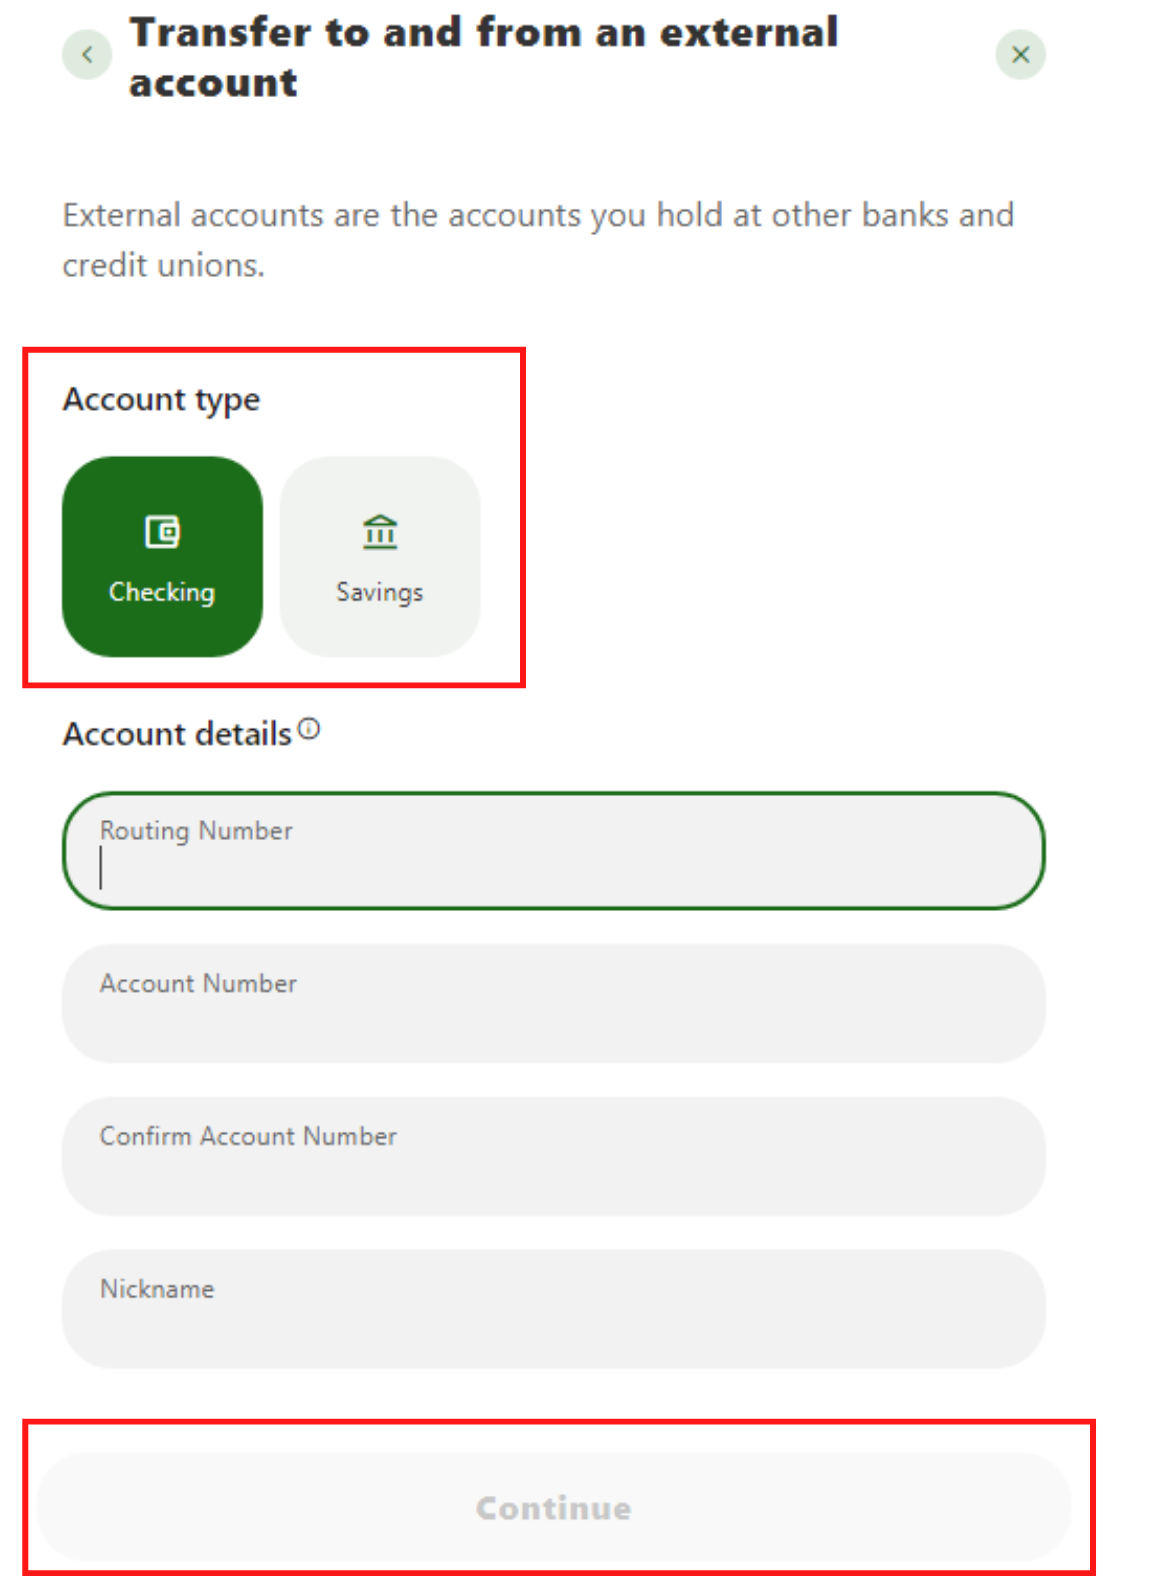Focus the Routing Number field
The width and height of the screenshot is (1151, 1576).
[x=553, y=850]
